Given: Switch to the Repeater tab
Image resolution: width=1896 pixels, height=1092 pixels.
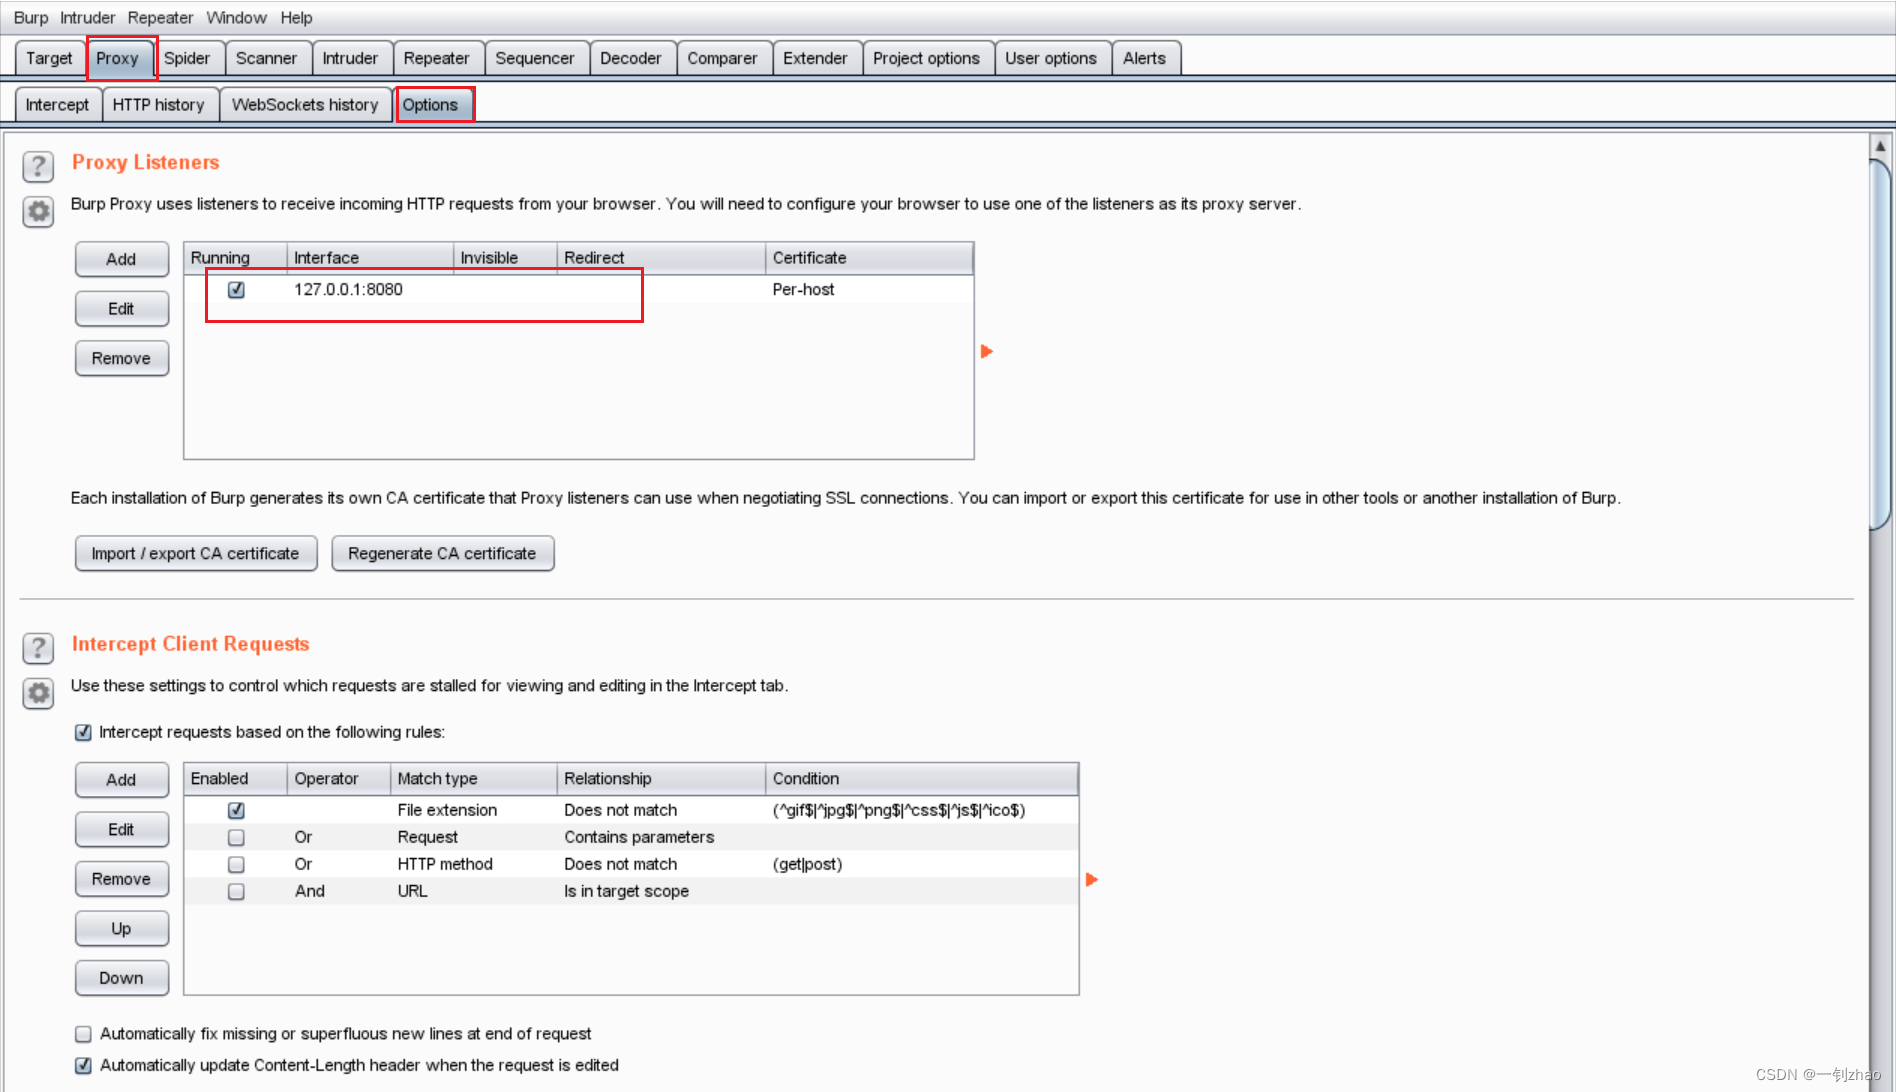Looking at the screenshot, I should (437, 58).
